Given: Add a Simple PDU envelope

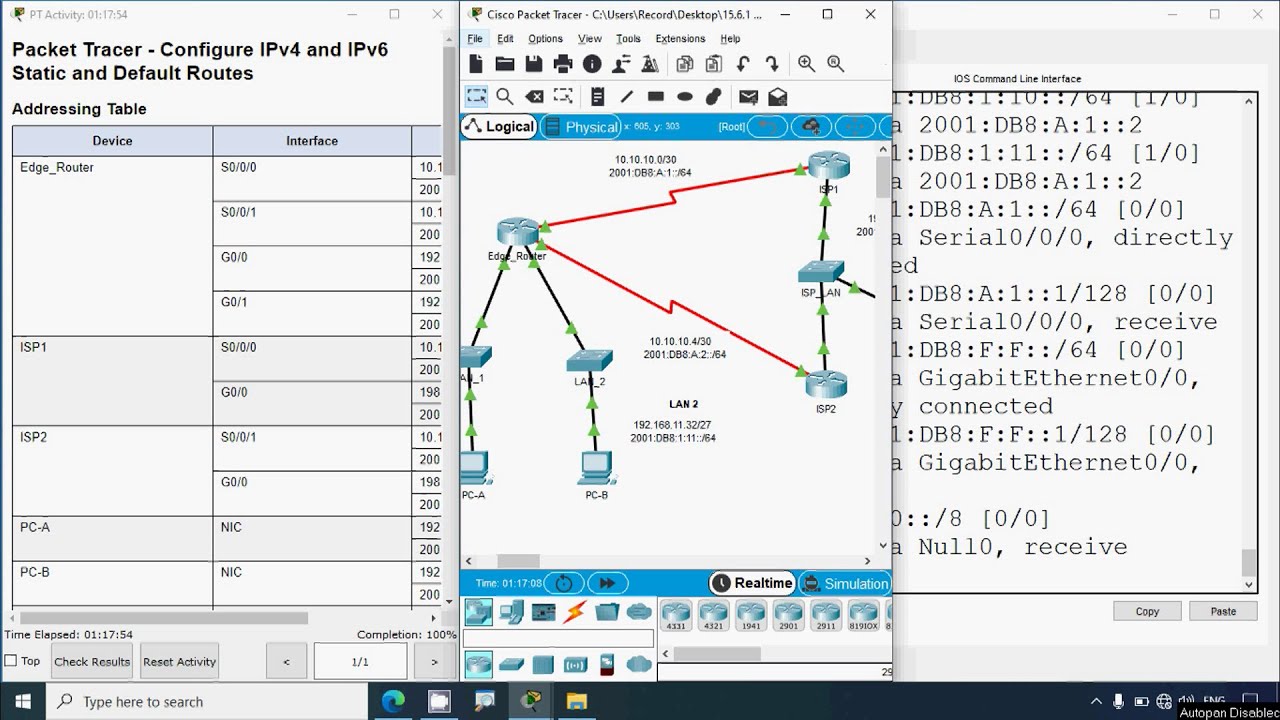Looking at the screenshot, I should (748, 96).
